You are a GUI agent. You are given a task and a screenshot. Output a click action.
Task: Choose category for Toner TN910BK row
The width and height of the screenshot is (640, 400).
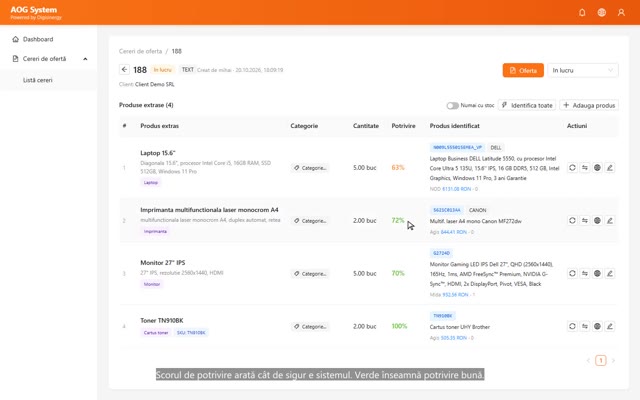click(x=310, y=327)
